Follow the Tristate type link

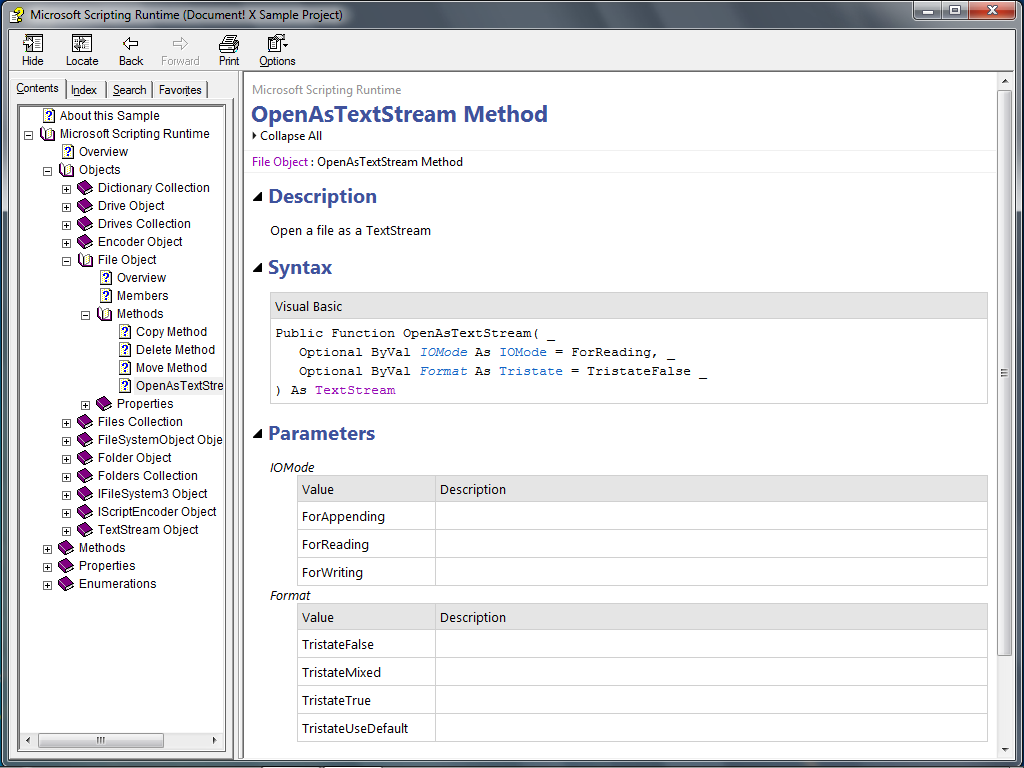530,371
